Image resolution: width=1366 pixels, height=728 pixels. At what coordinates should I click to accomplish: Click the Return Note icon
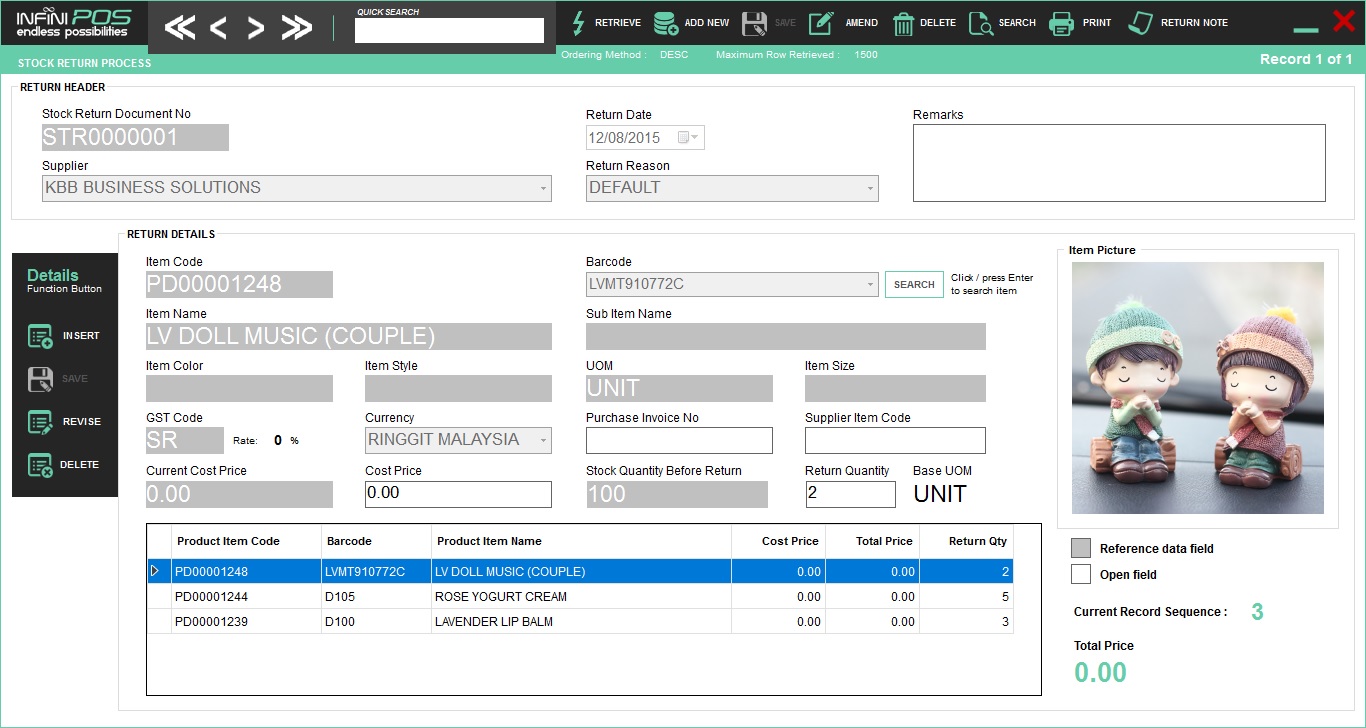1140,23
